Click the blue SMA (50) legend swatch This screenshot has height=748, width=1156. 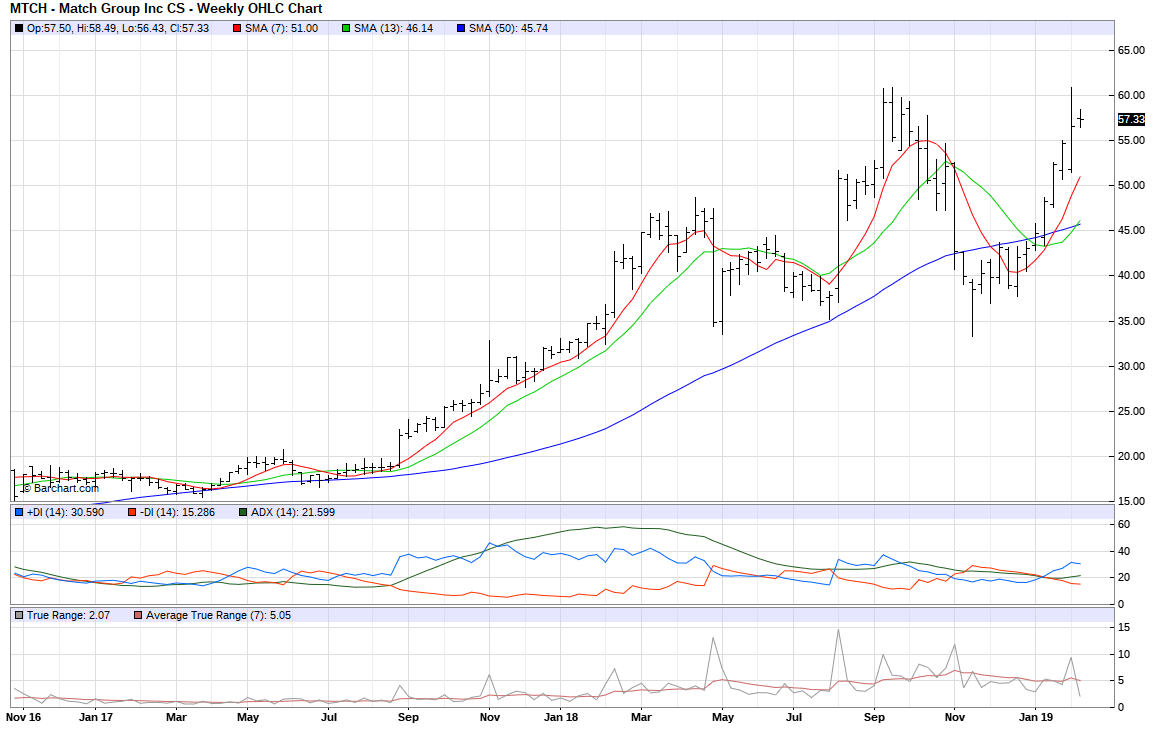pyautogui.click(x=460, y=28)
